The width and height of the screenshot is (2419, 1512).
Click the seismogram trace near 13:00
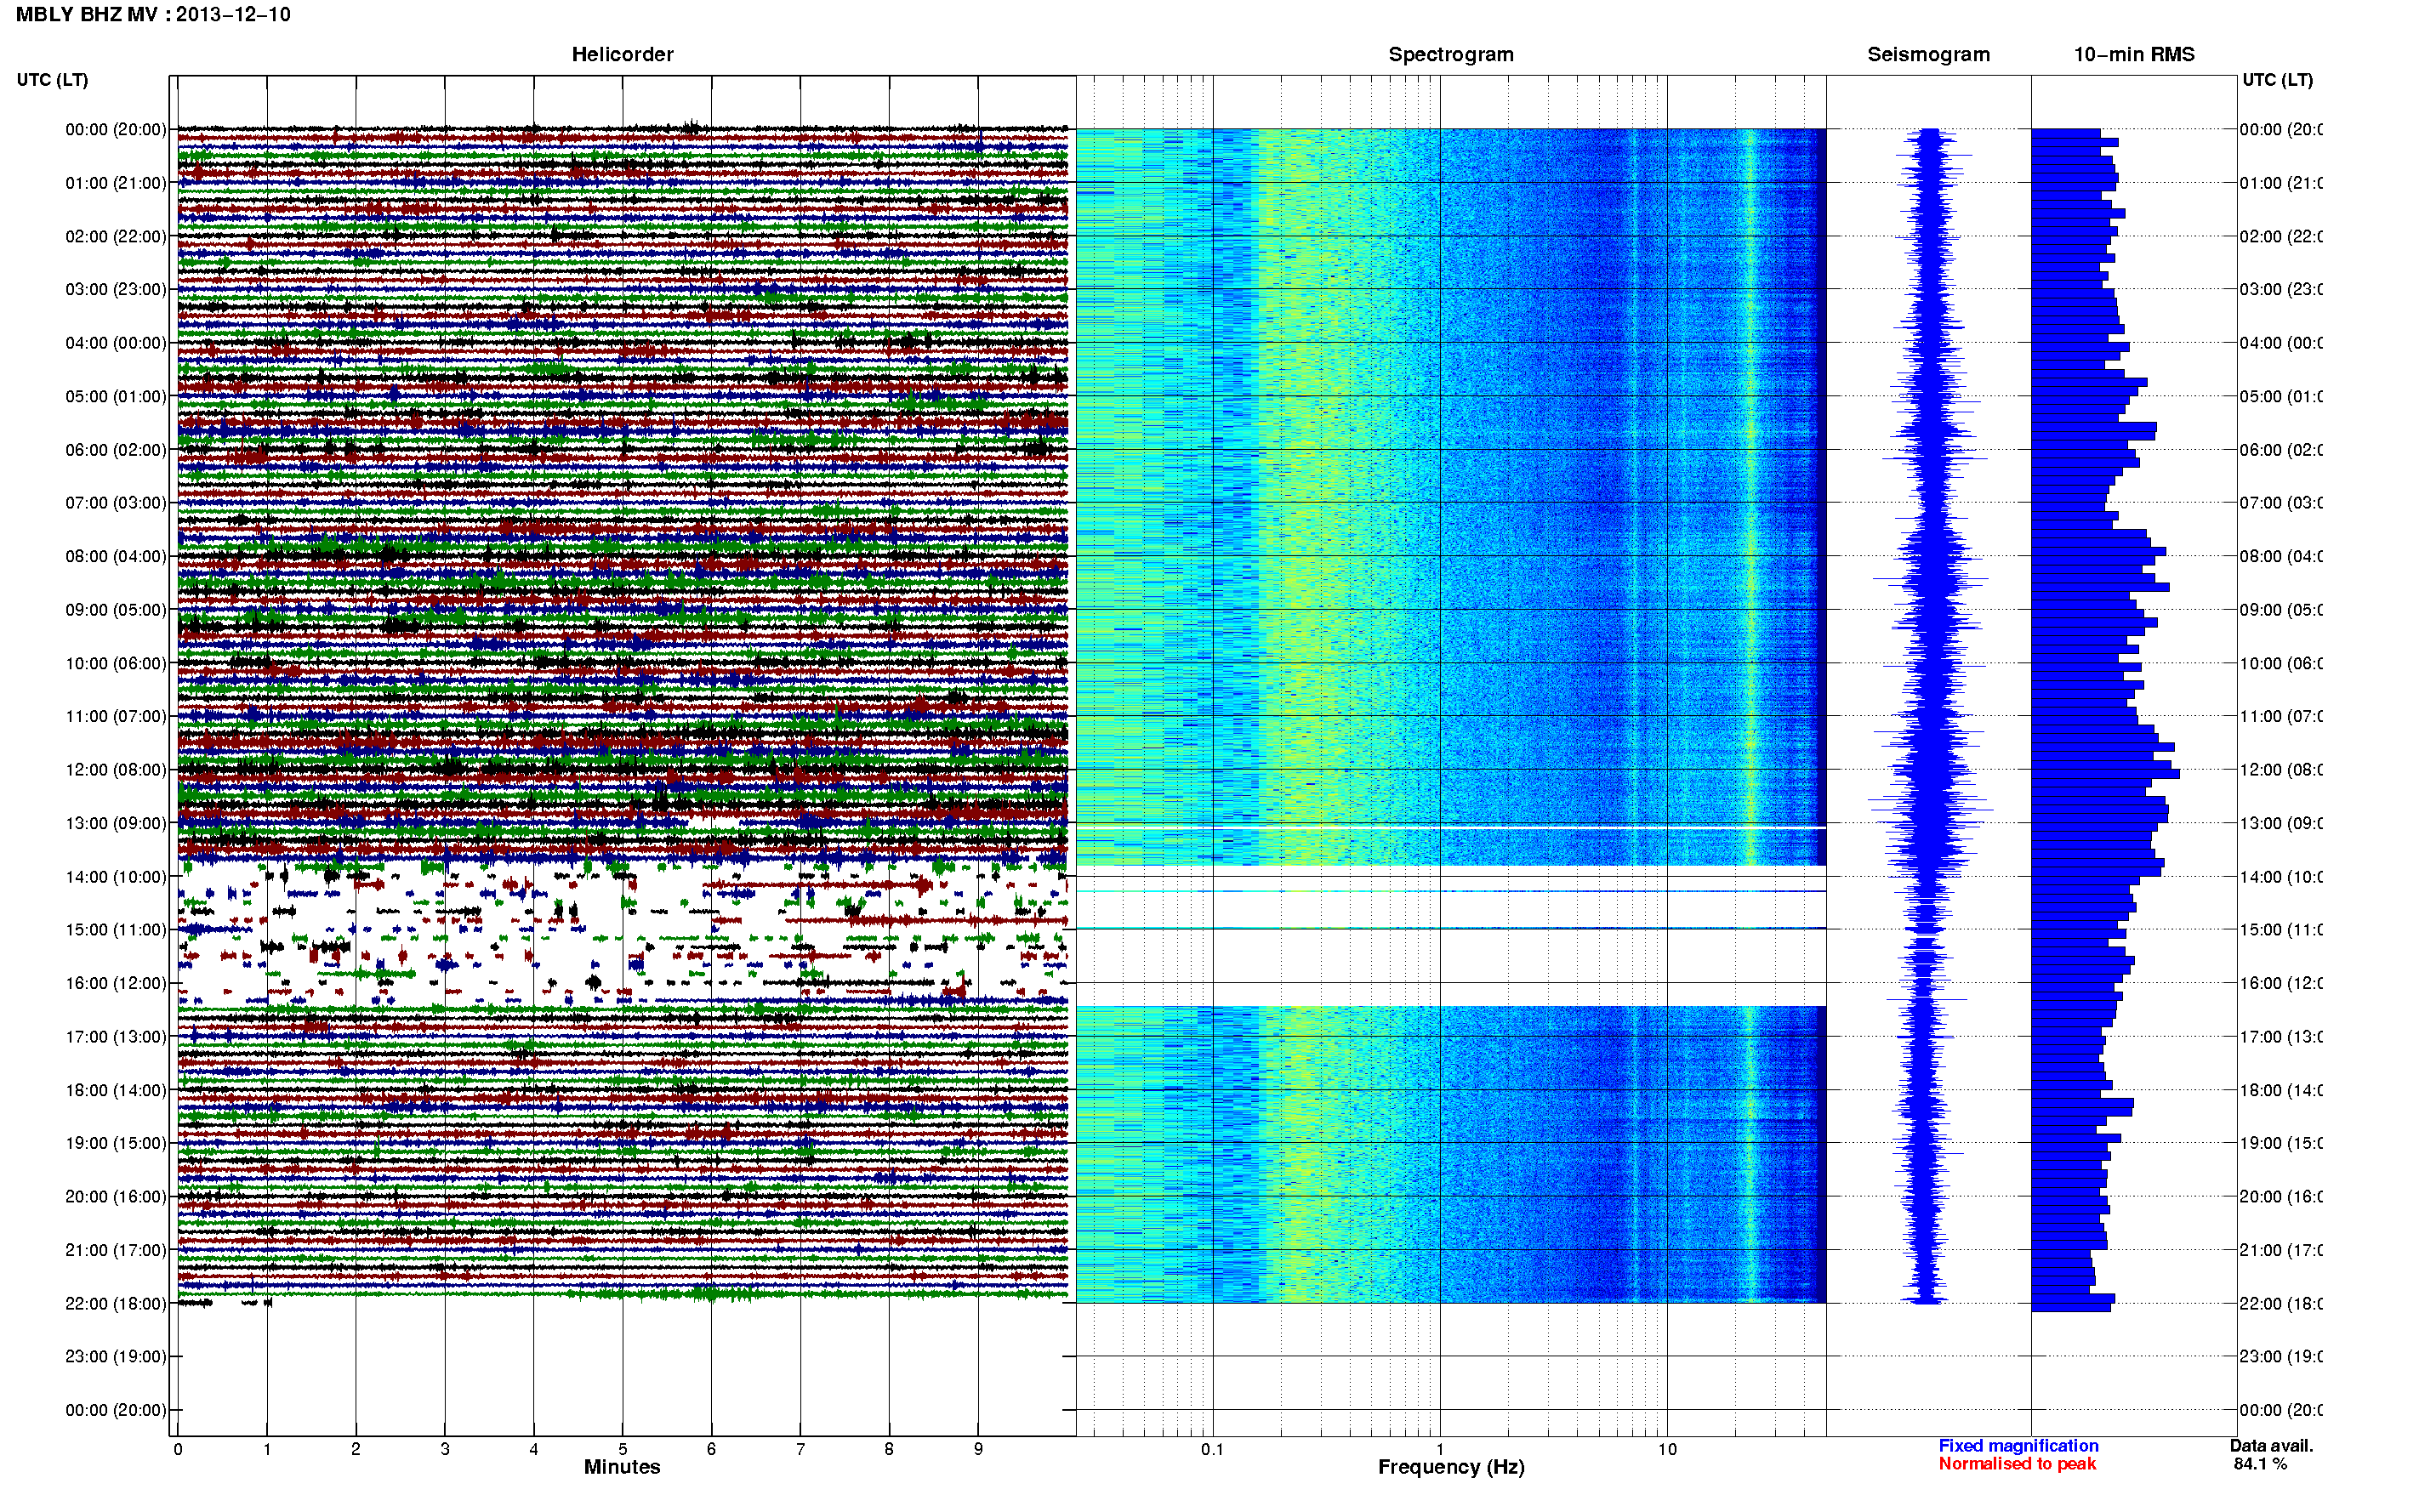click(x=1931, y=823)
